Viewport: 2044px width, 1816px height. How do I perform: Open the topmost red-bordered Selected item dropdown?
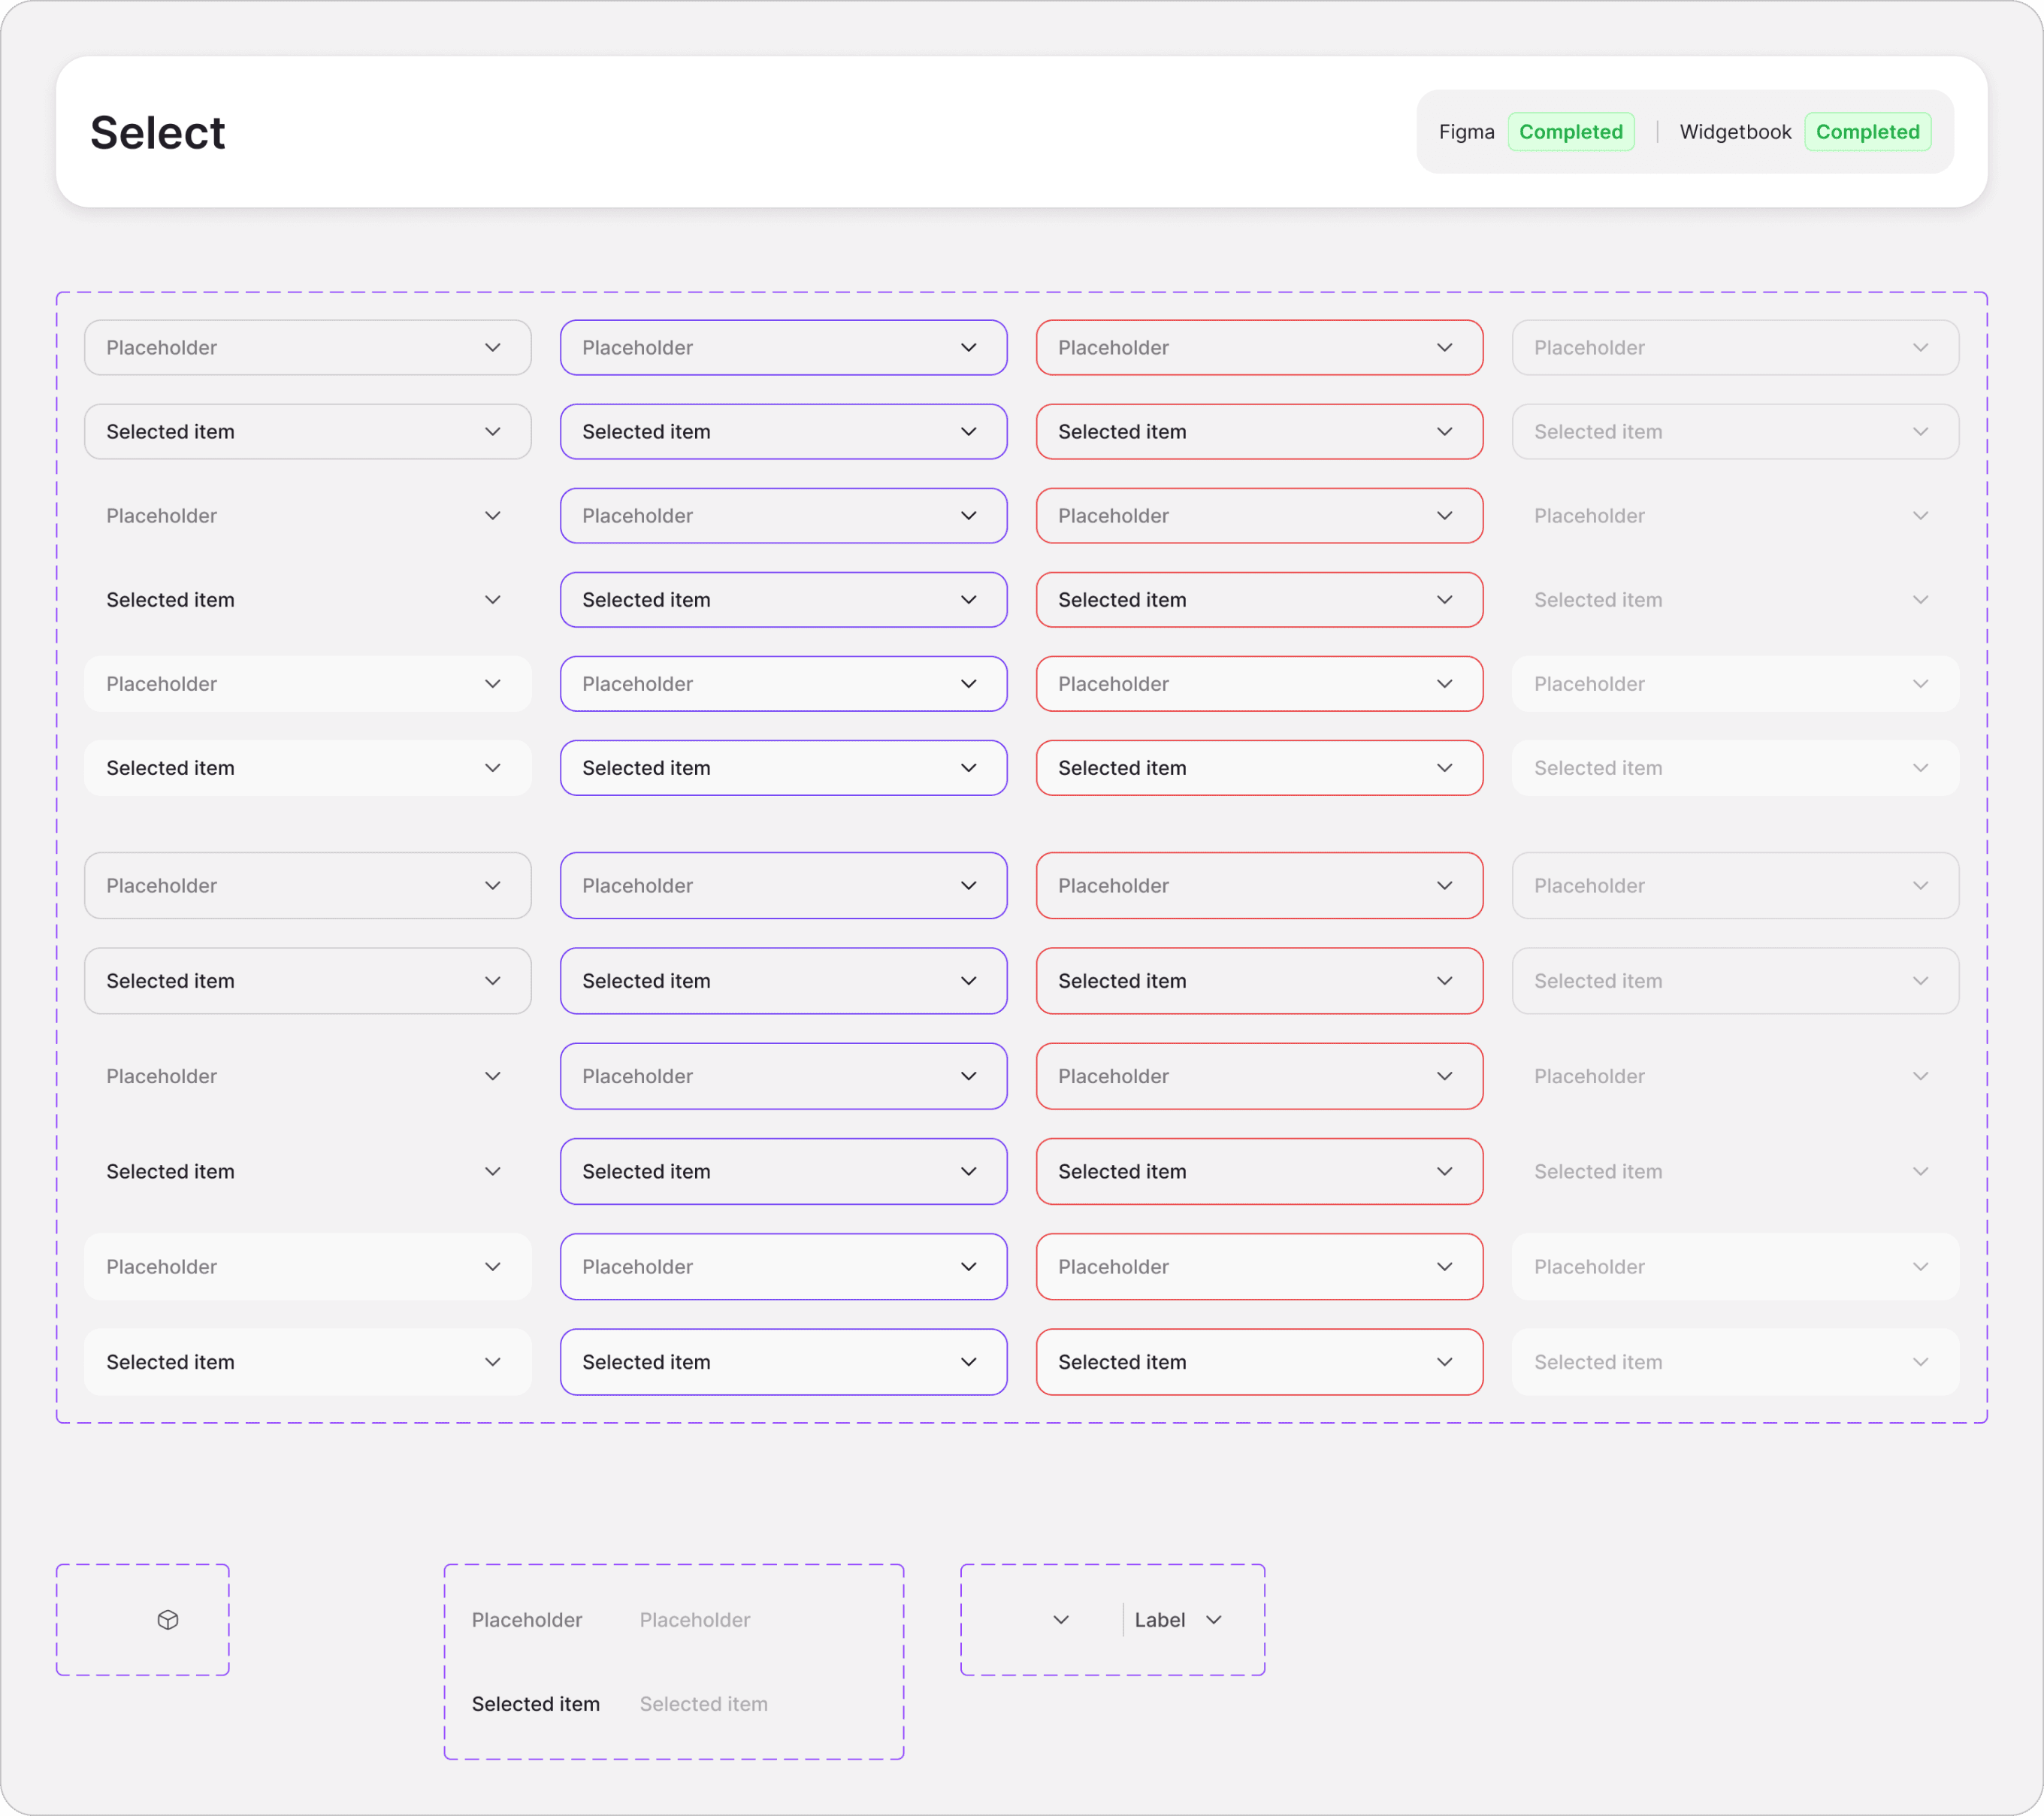pos(1259,432)
